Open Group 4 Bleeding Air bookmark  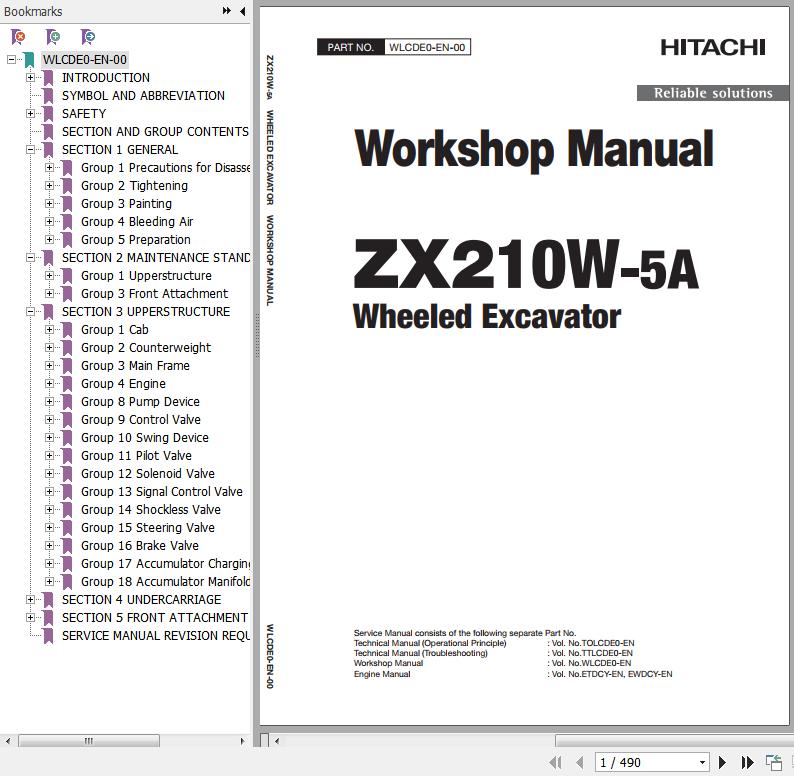point(137,221)
